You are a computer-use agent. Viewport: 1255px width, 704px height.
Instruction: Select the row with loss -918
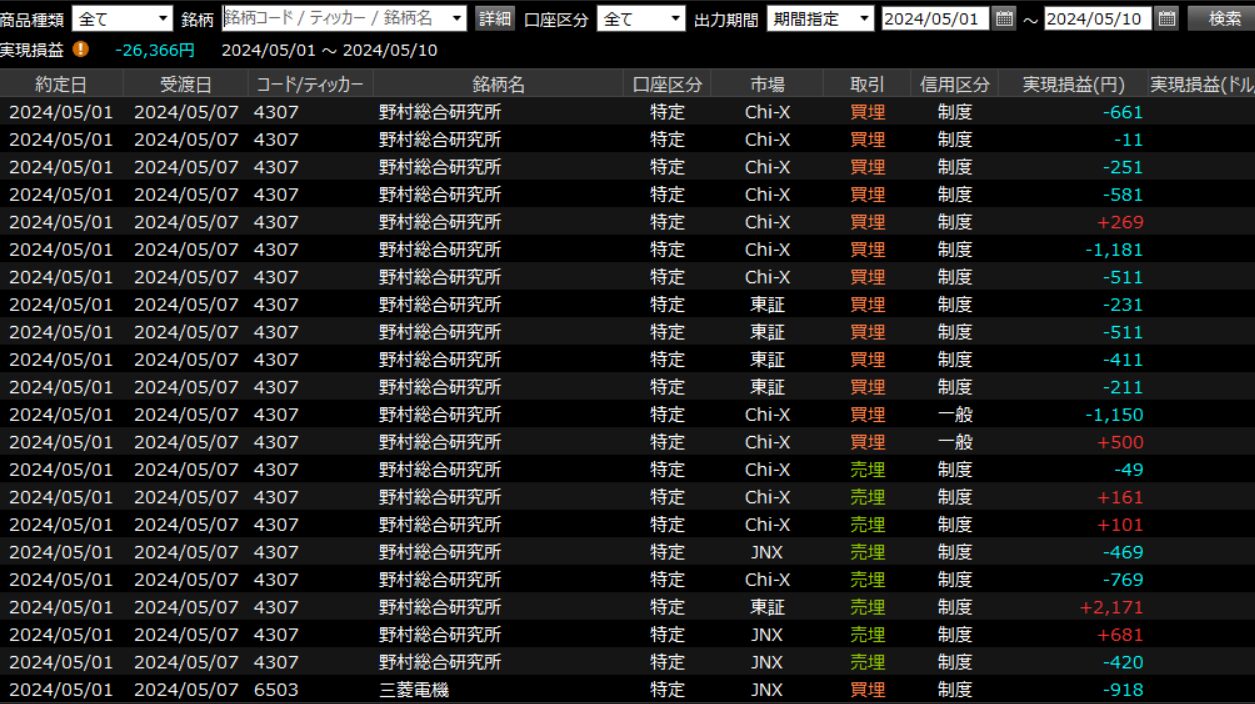pyautogui.click(x=627, y=690)
